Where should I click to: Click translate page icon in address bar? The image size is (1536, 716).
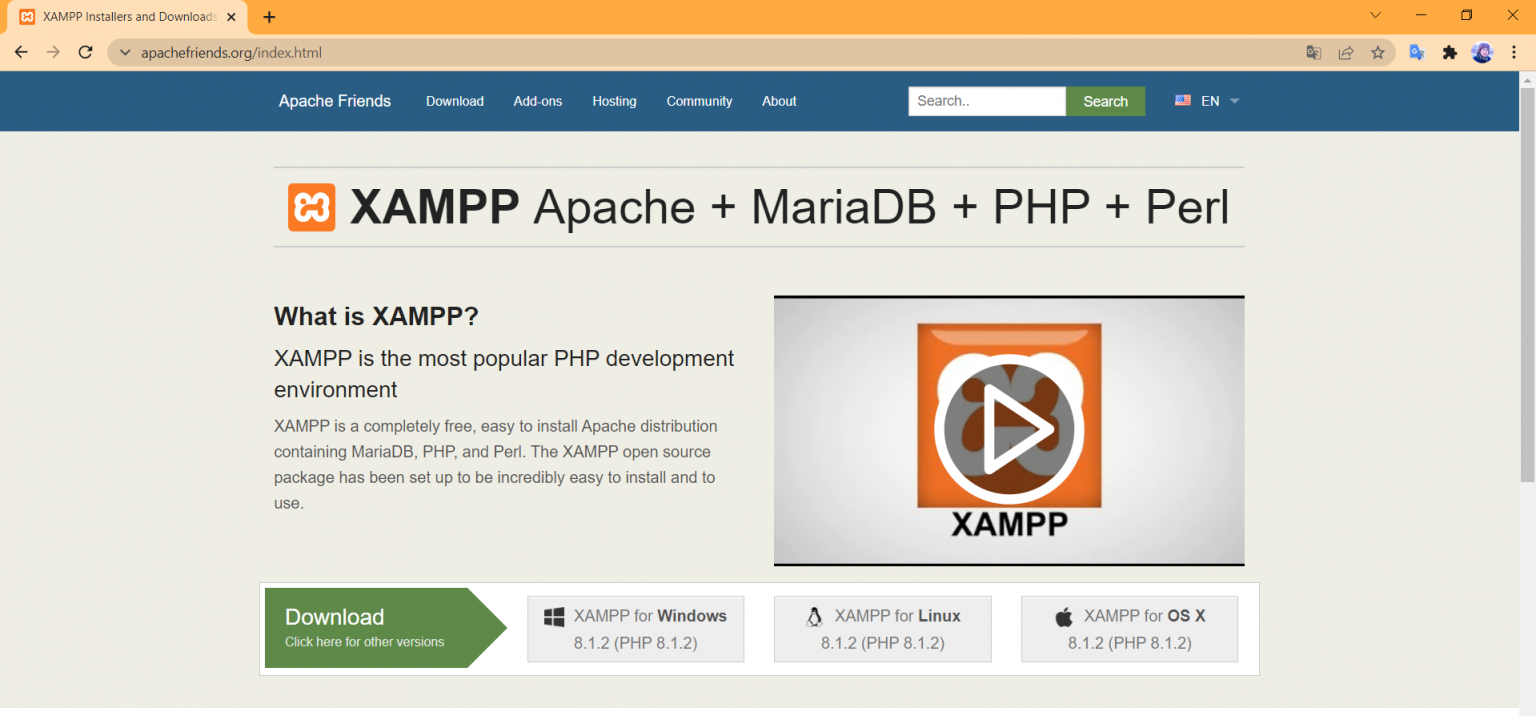click(x=1314, y=53)
